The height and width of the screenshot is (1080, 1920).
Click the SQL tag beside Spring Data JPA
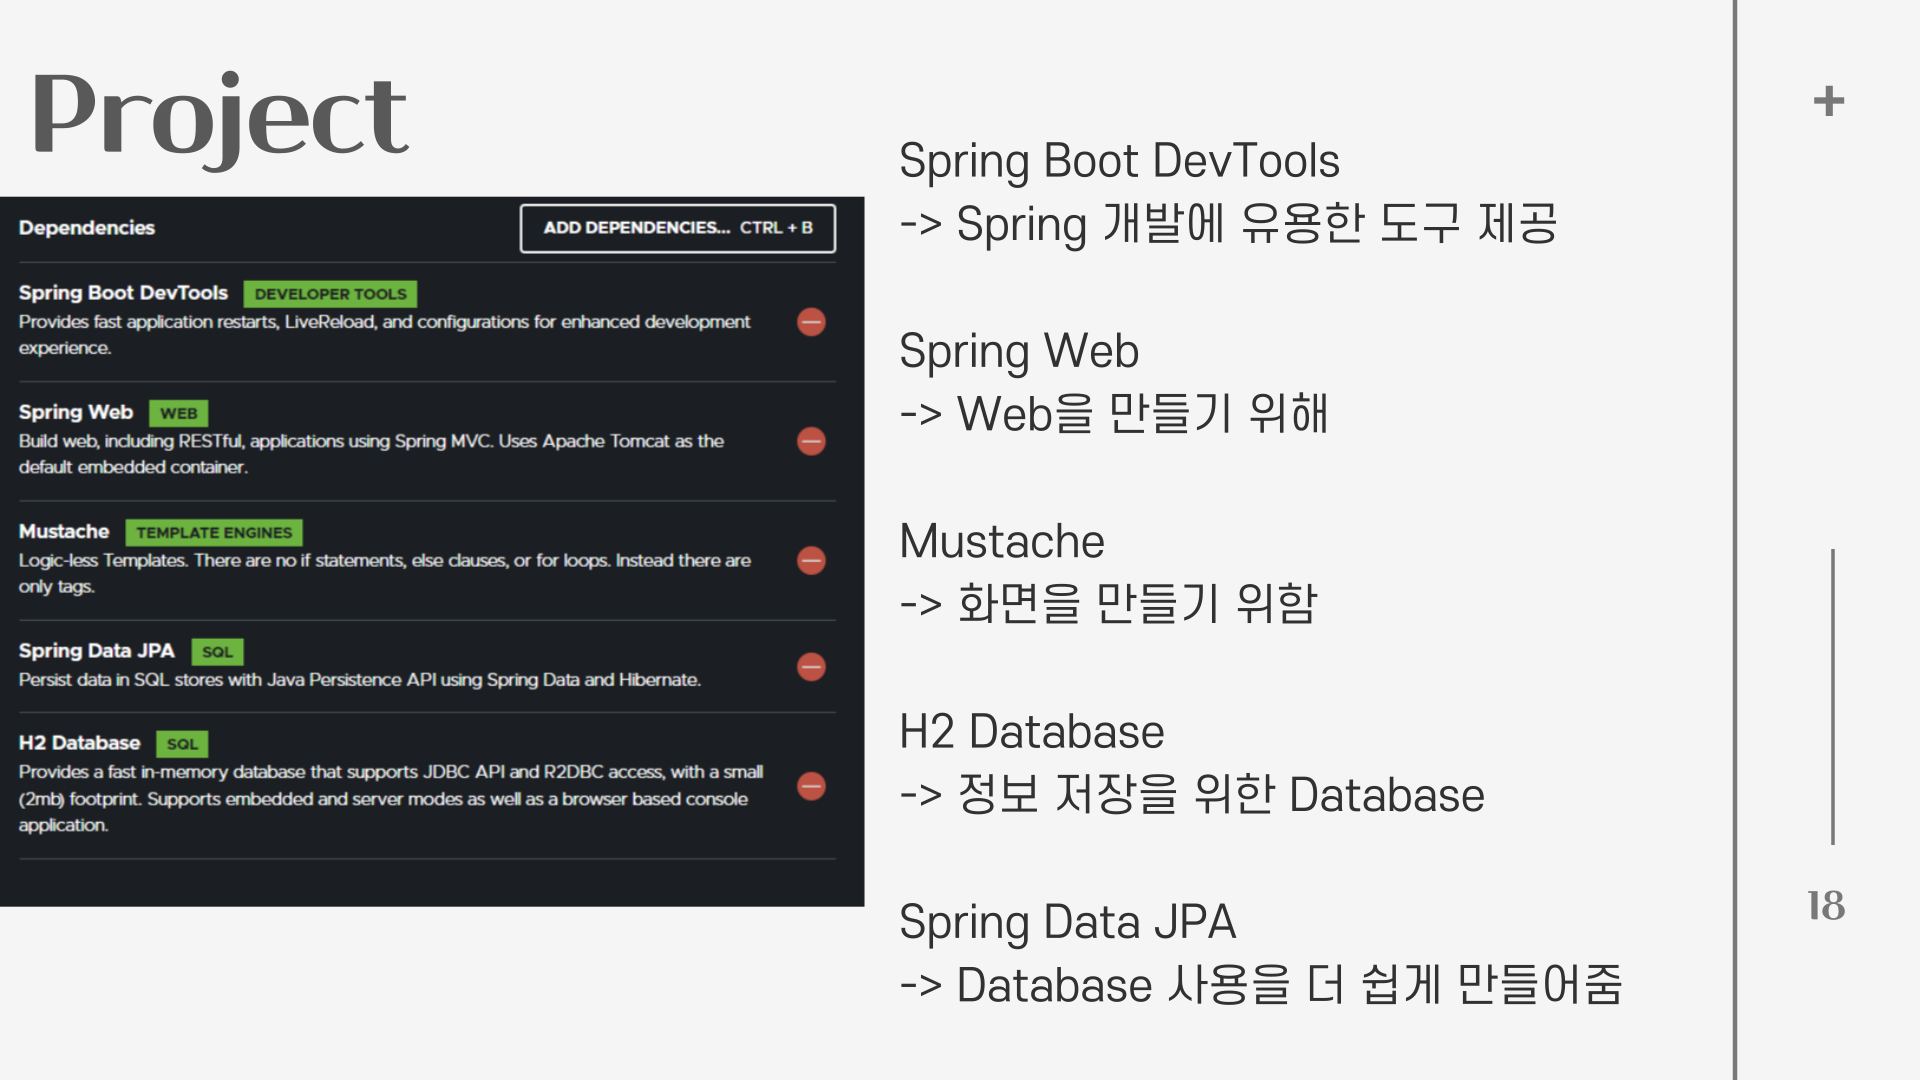coord(217,652)
